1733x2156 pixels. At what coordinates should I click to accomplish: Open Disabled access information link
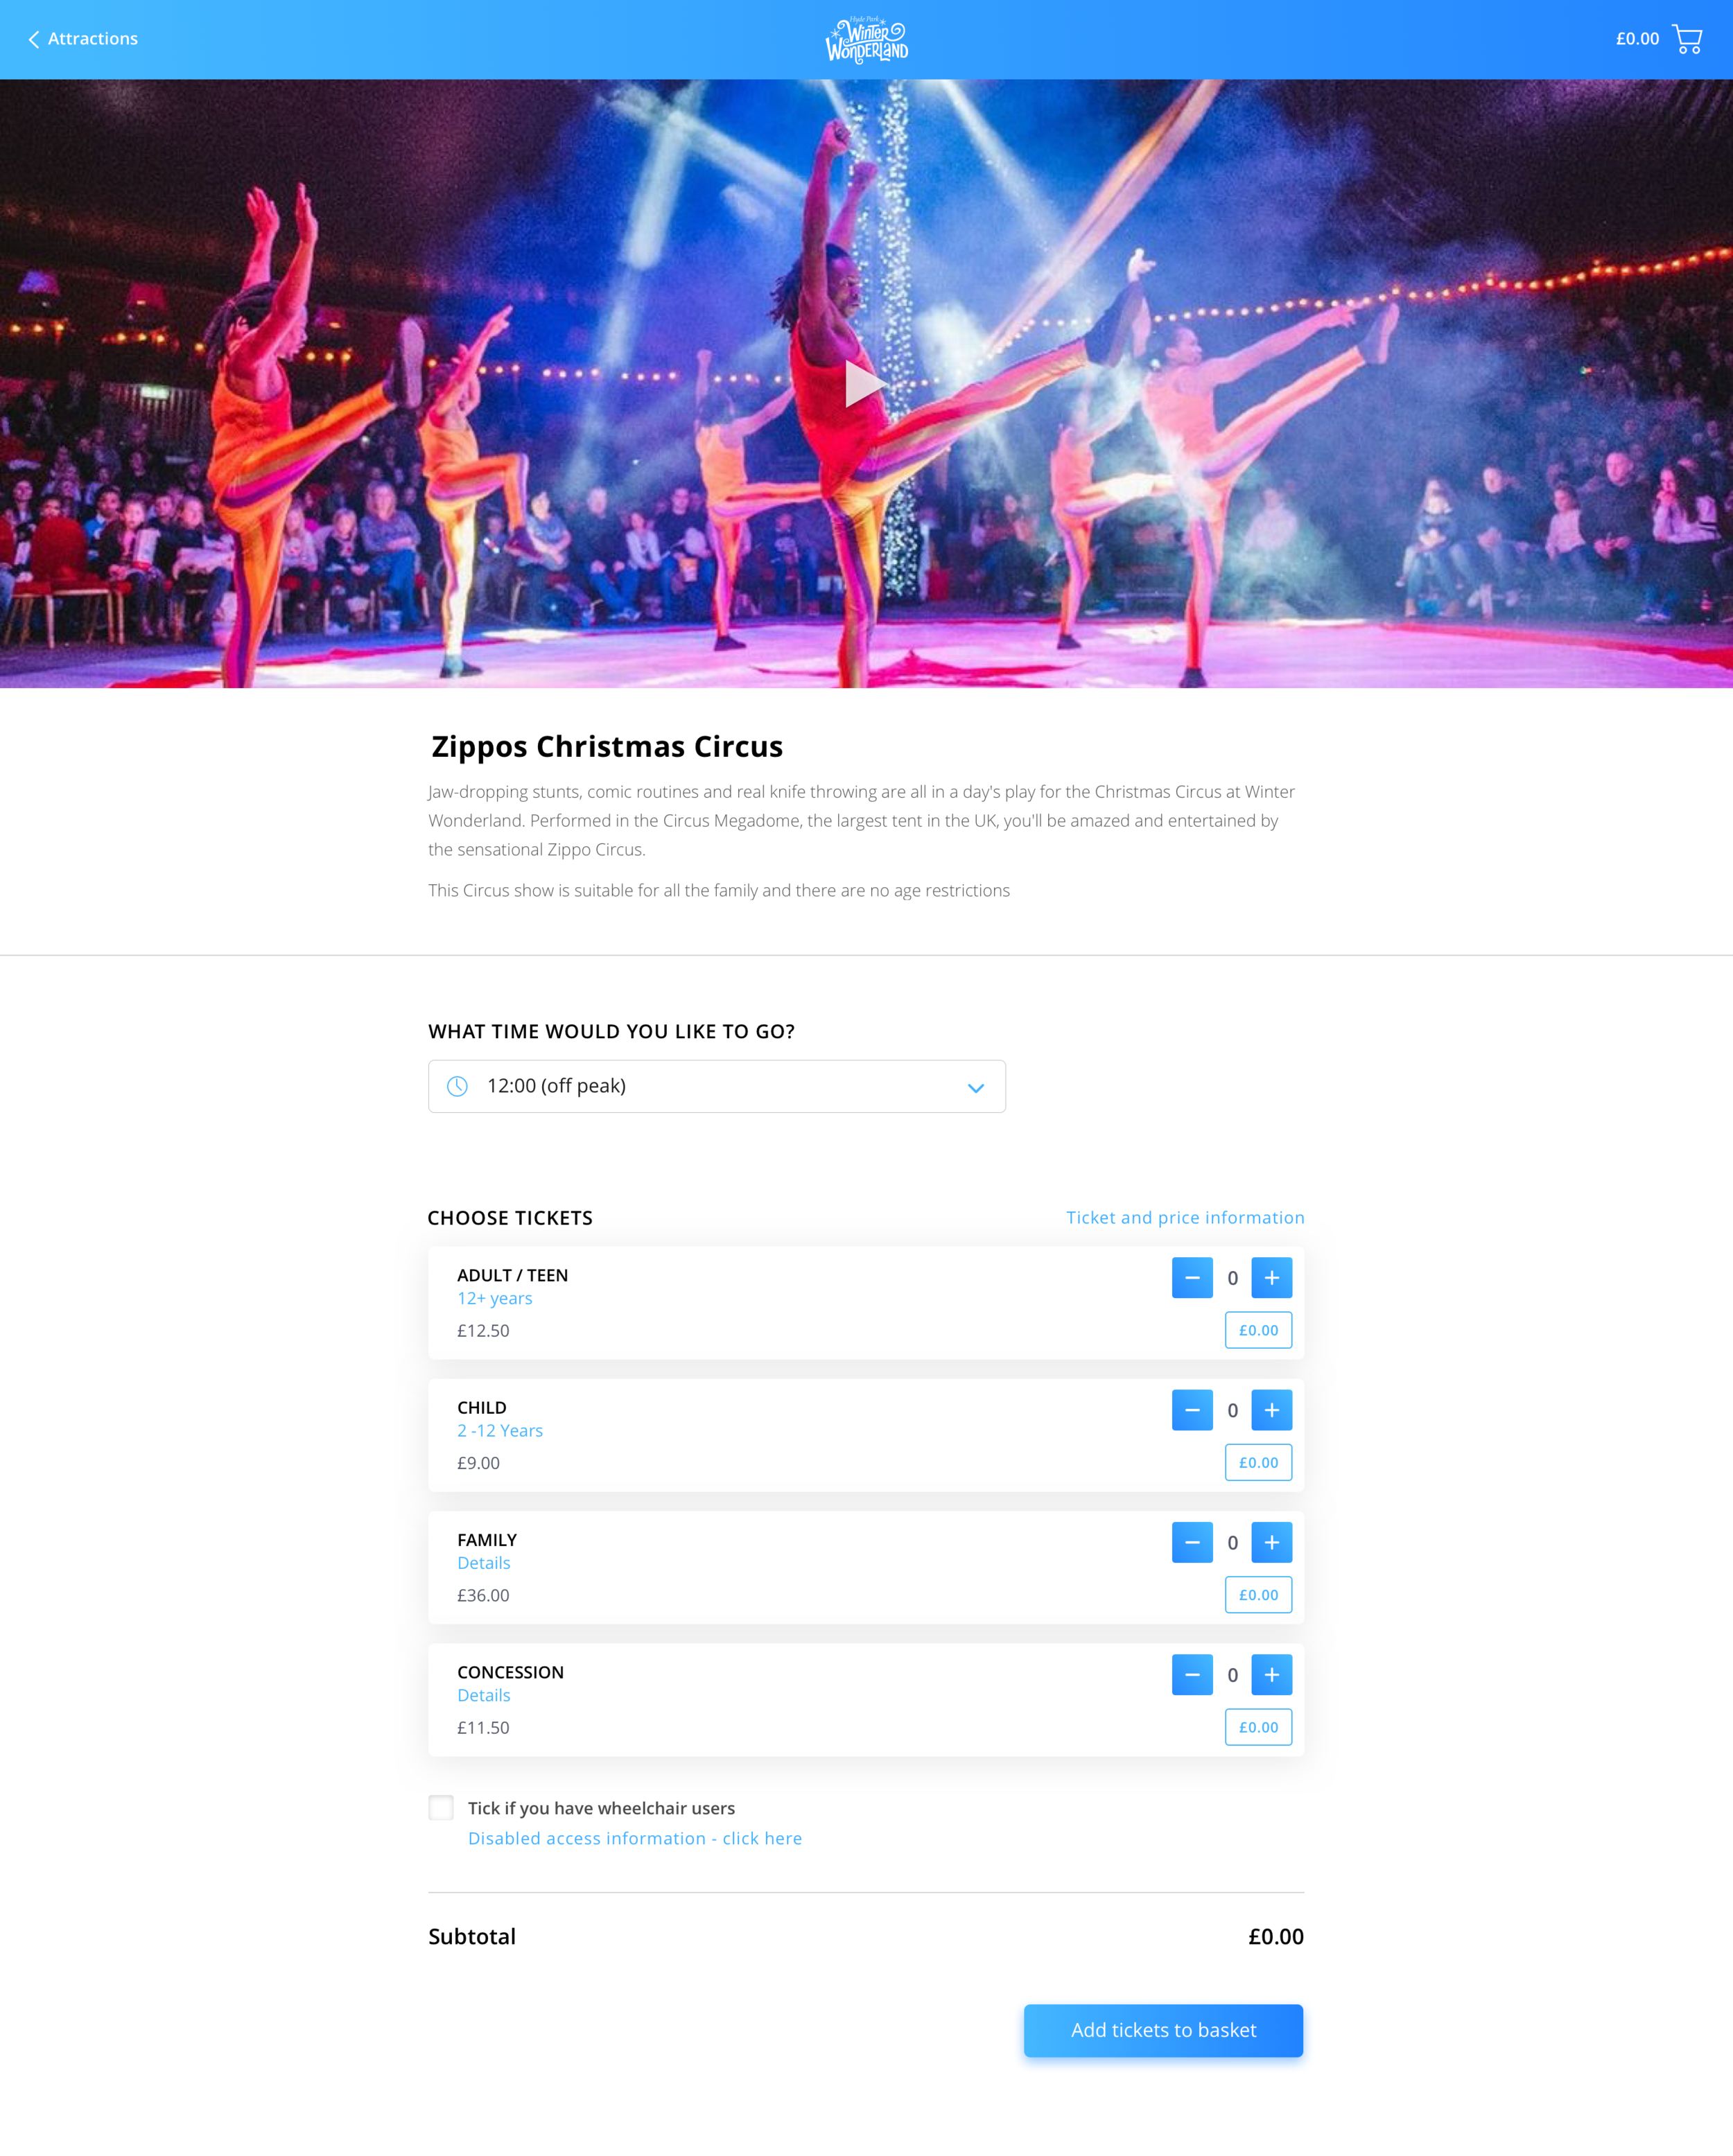[x=635, y=1838]
